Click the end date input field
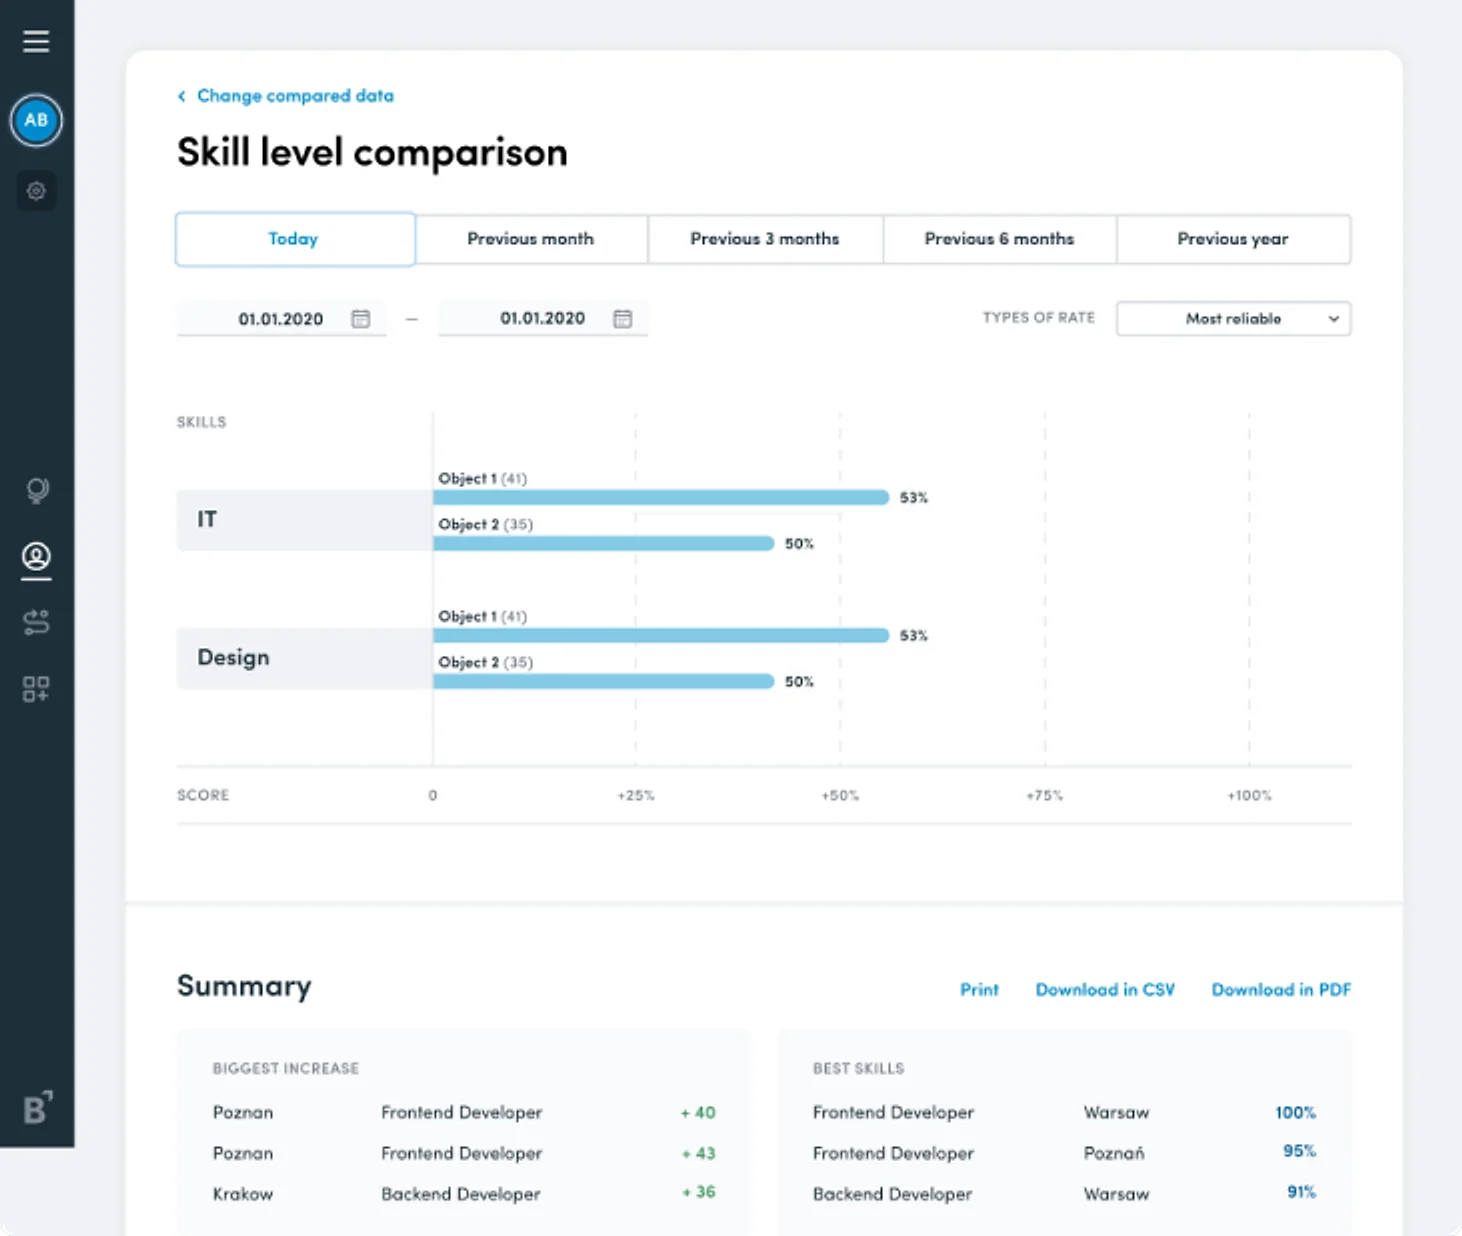Viewport: 1462px width, 1236px height. coord(543,319)
